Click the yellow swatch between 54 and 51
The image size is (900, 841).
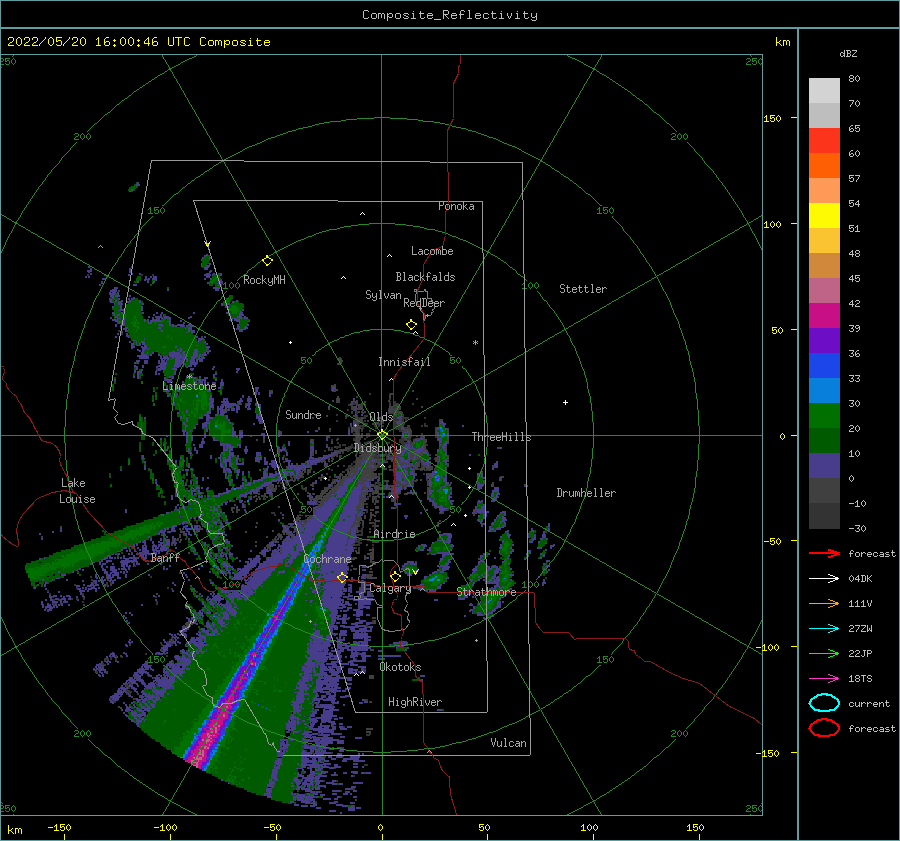click(824, 215)
